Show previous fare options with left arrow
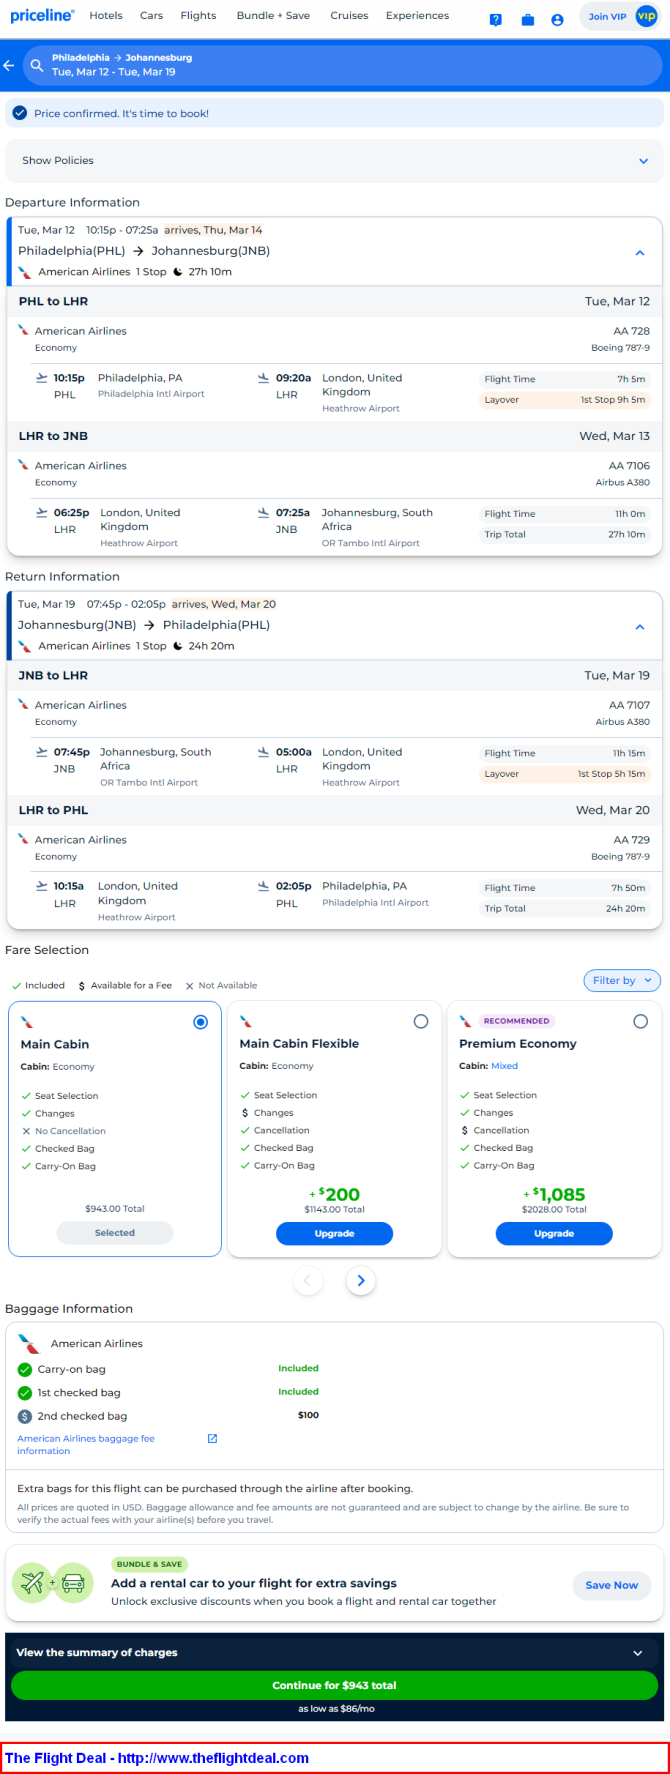670x1774 pixels. [308, 1280]
